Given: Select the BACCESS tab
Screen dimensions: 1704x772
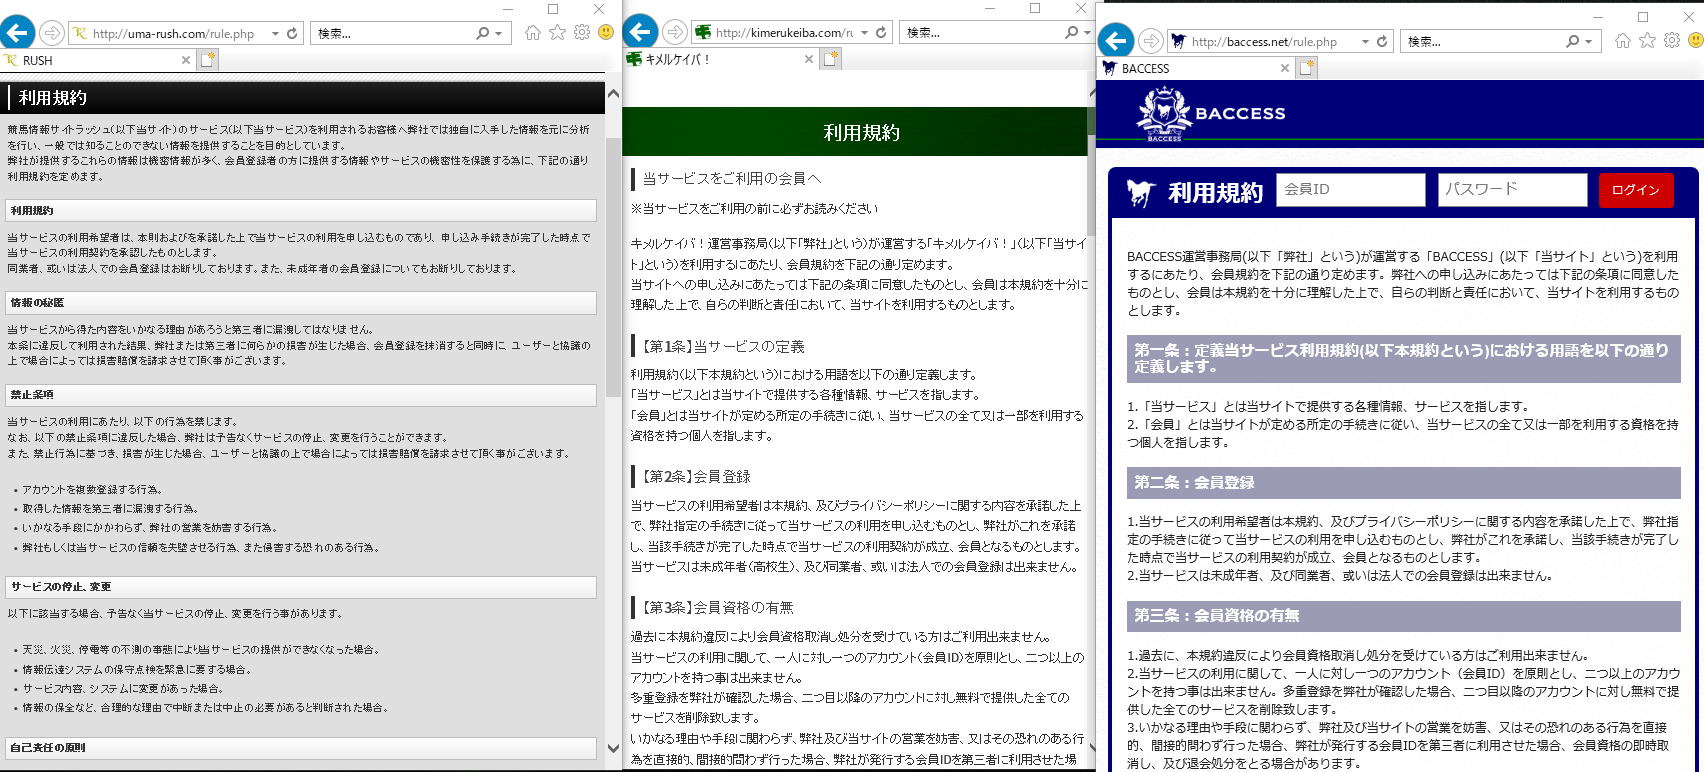Looking at the screenshot, I should pyautogui.click(x=1196, y=68).
